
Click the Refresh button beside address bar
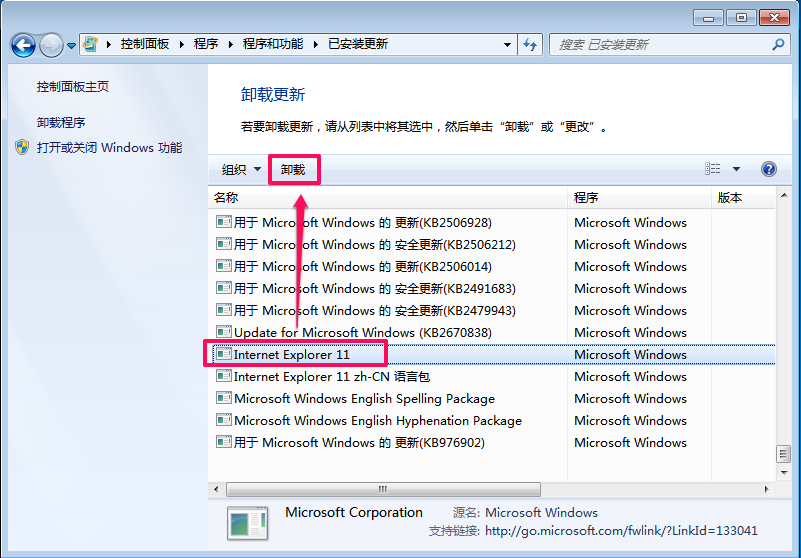530,45
